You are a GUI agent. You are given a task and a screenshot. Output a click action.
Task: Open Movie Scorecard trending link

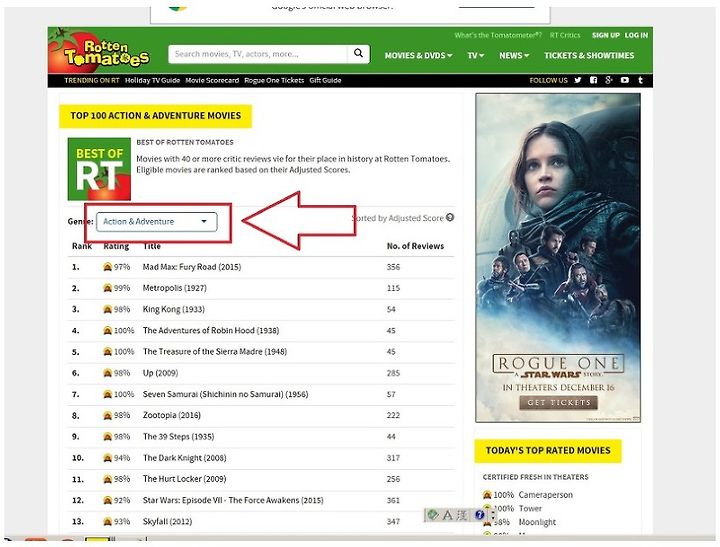pos(212,80)
